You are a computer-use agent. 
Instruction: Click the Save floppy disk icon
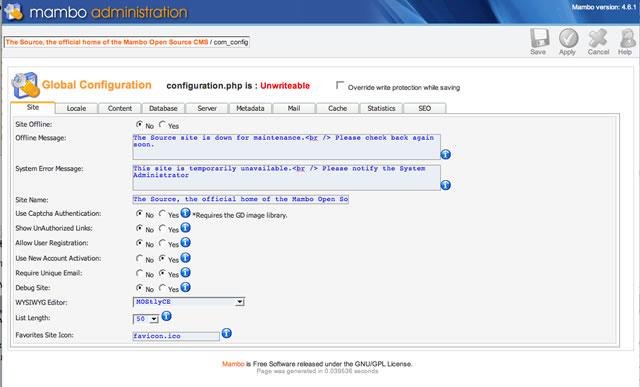point(539,38)
